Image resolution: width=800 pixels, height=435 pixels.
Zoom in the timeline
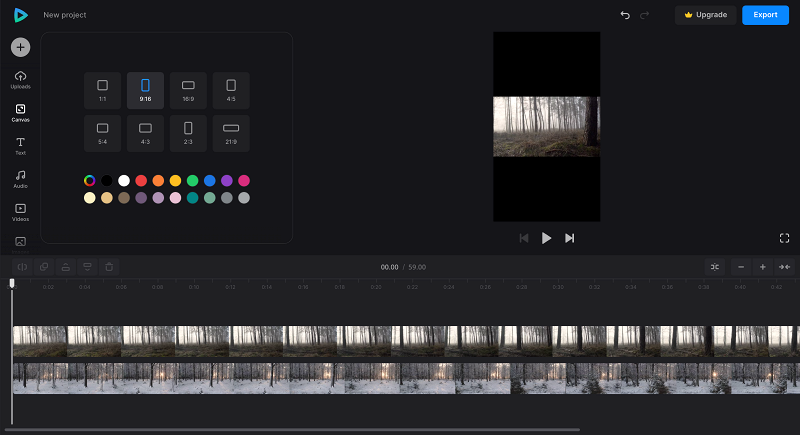(763, 267)
